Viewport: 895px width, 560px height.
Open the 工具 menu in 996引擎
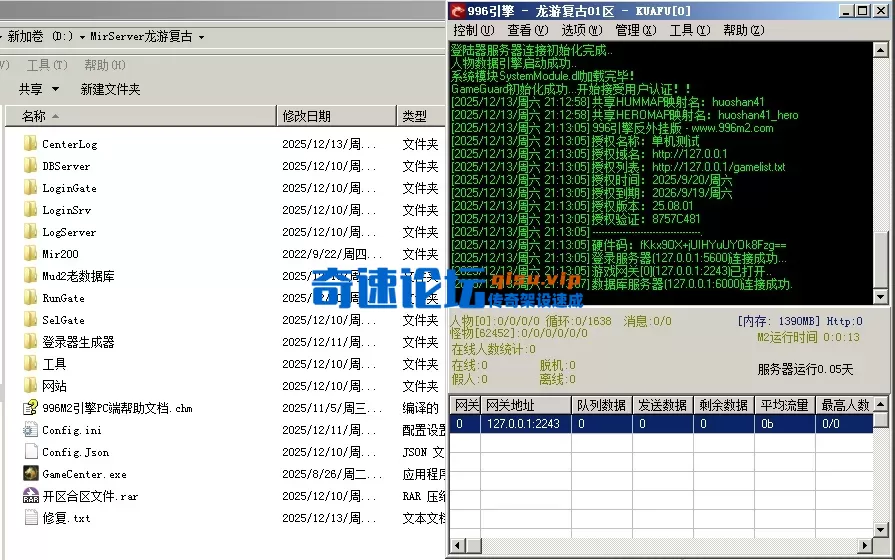(690, 30)
